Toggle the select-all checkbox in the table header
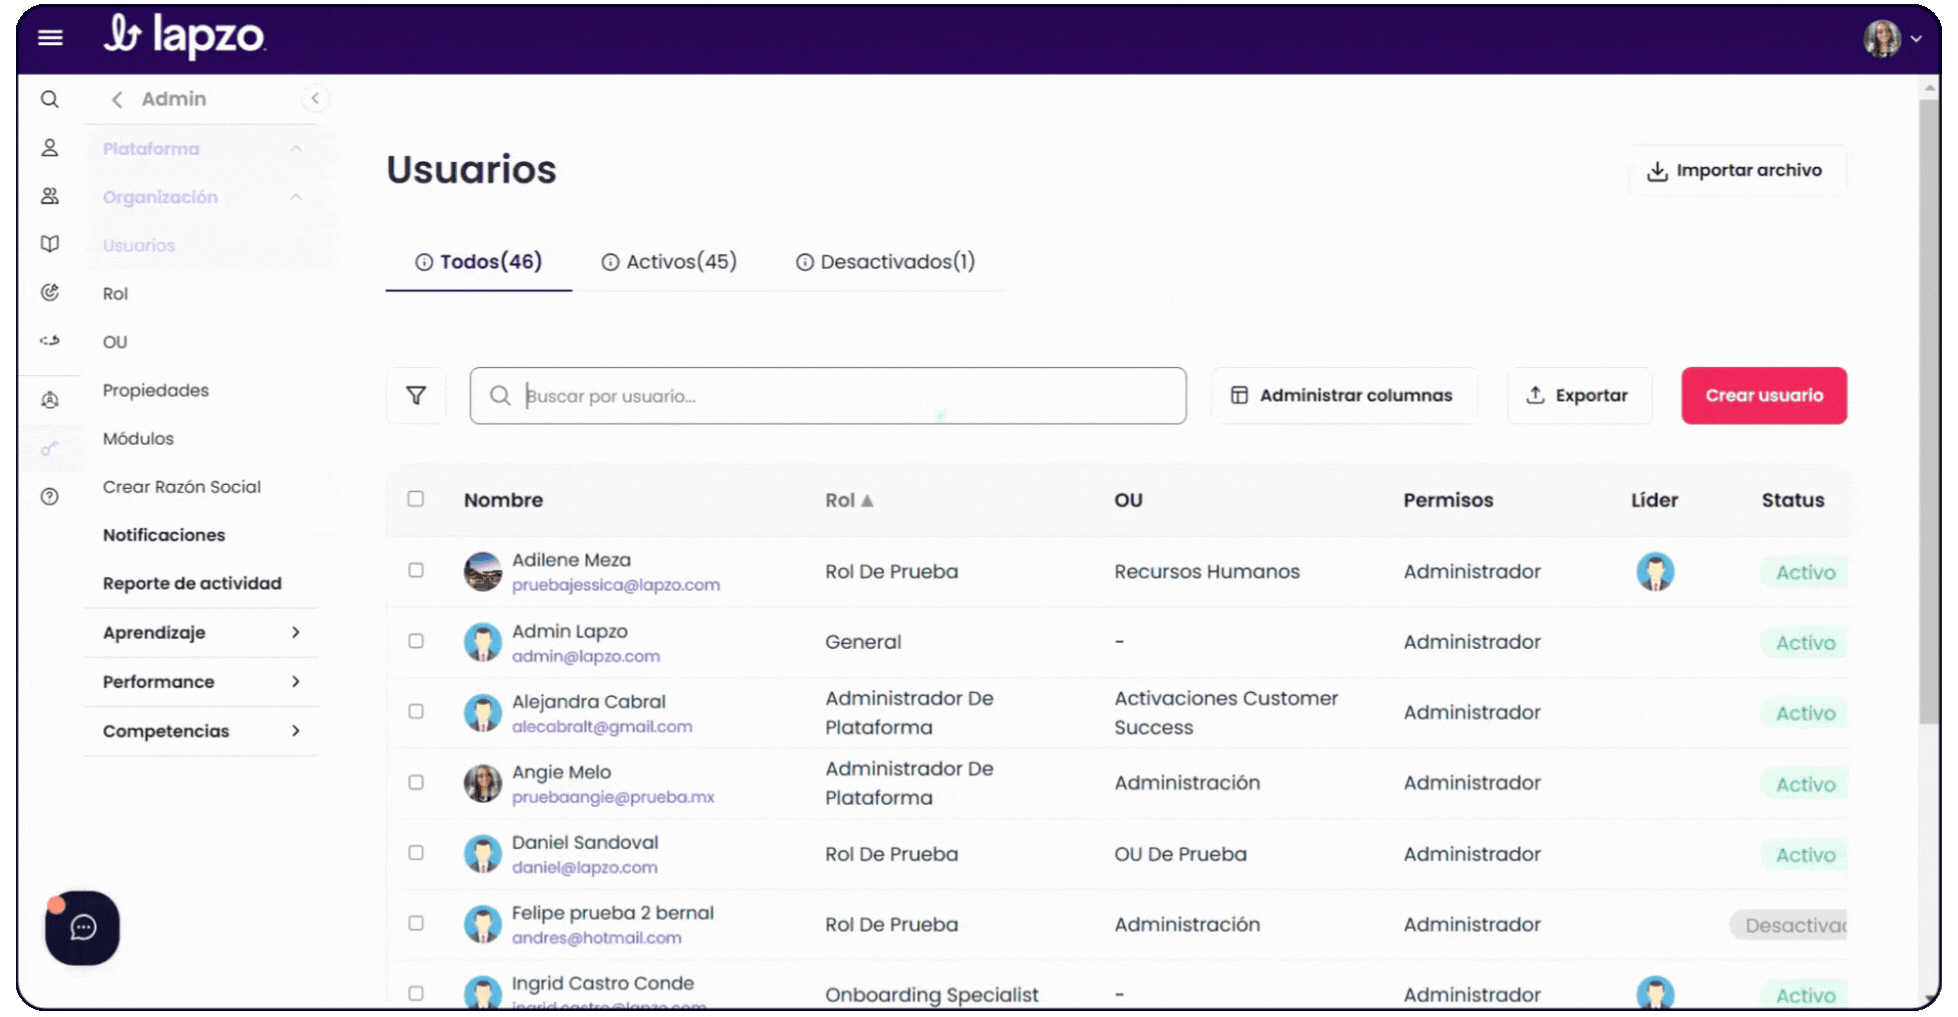 pyautogui.click(x=416, y=499)
